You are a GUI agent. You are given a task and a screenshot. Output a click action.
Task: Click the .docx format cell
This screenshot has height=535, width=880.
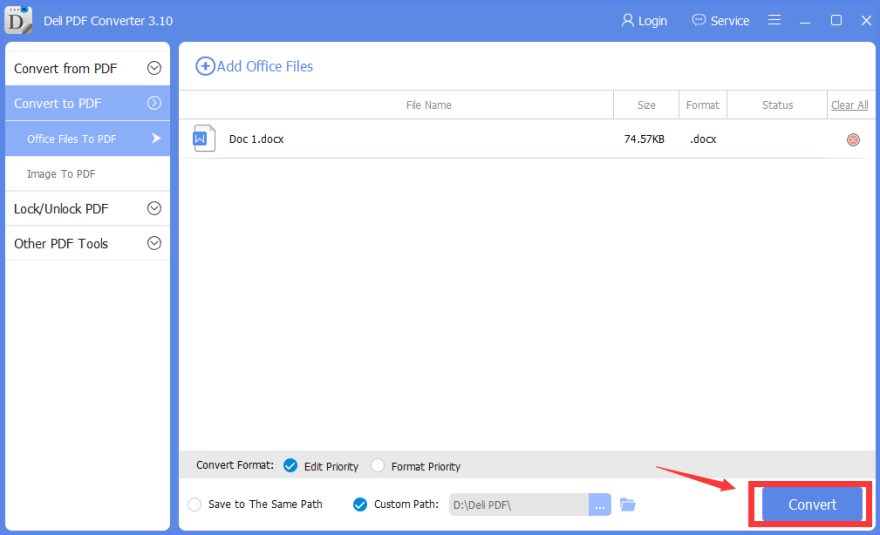[x=703, y=139]
